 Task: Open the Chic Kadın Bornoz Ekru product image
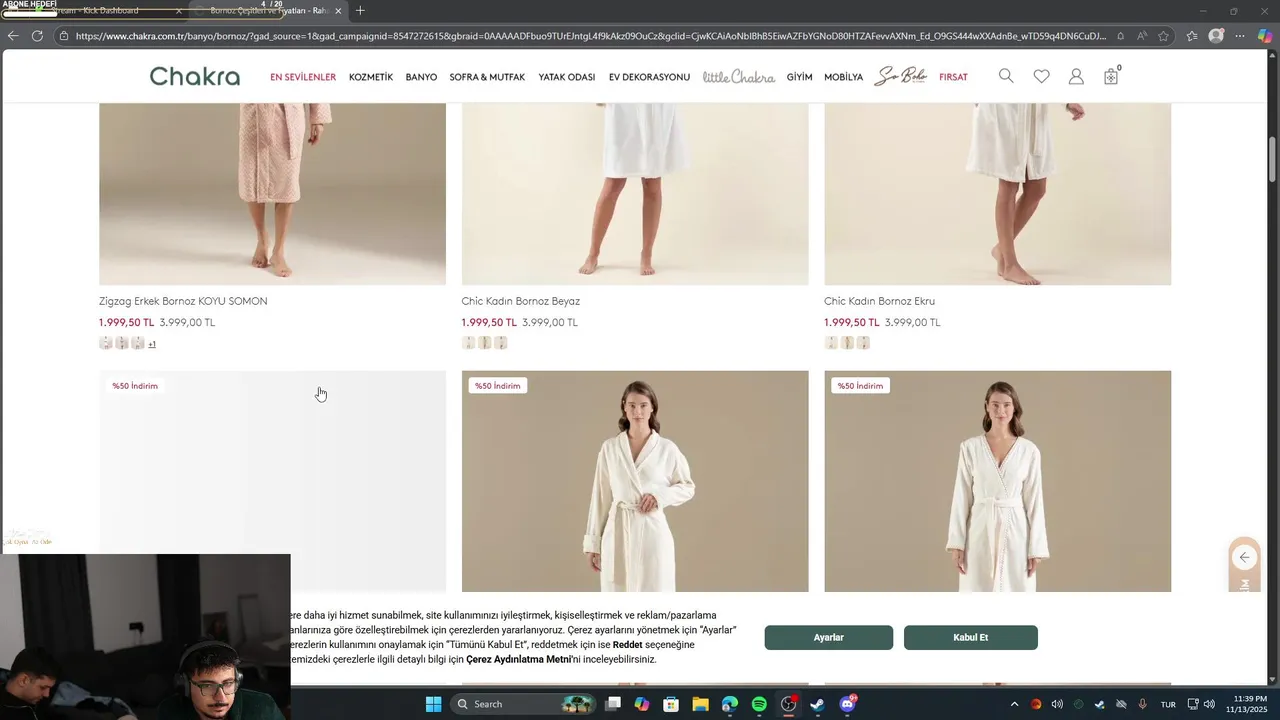point(997,193)
